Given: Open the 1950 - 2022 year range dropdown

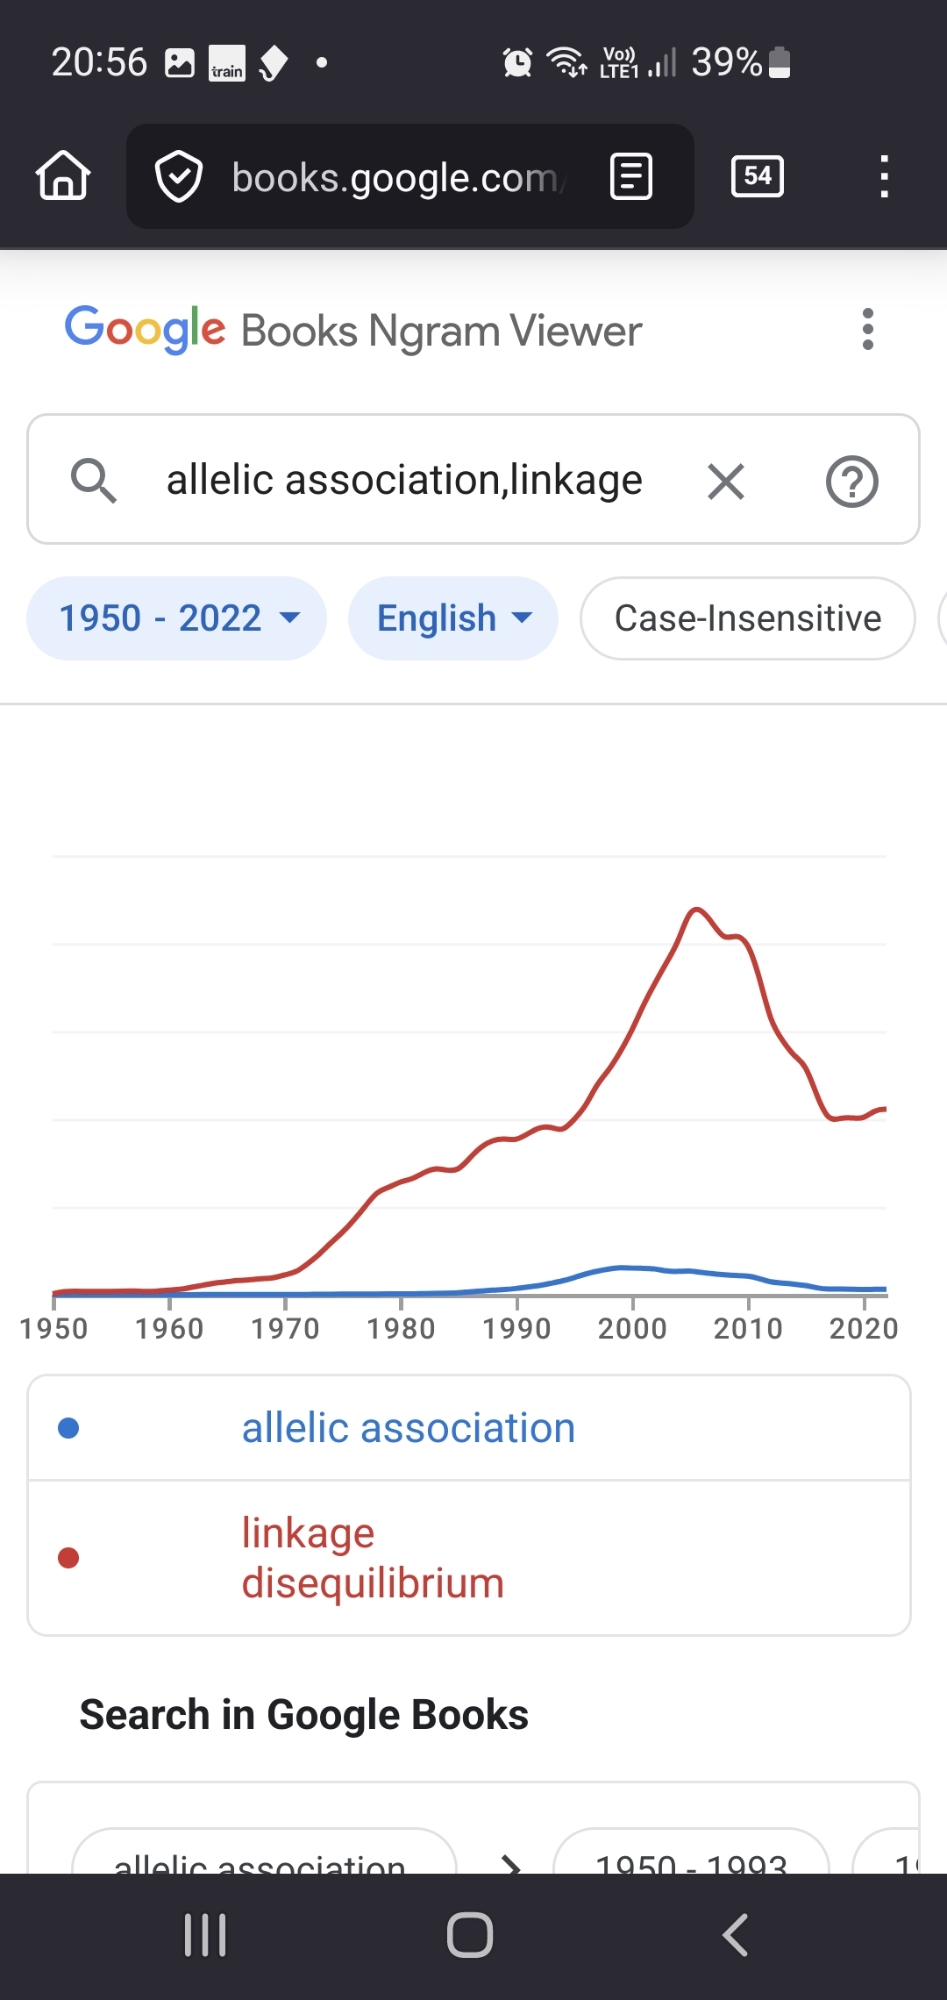Looking at the screenshot, I should click(177, 618).
